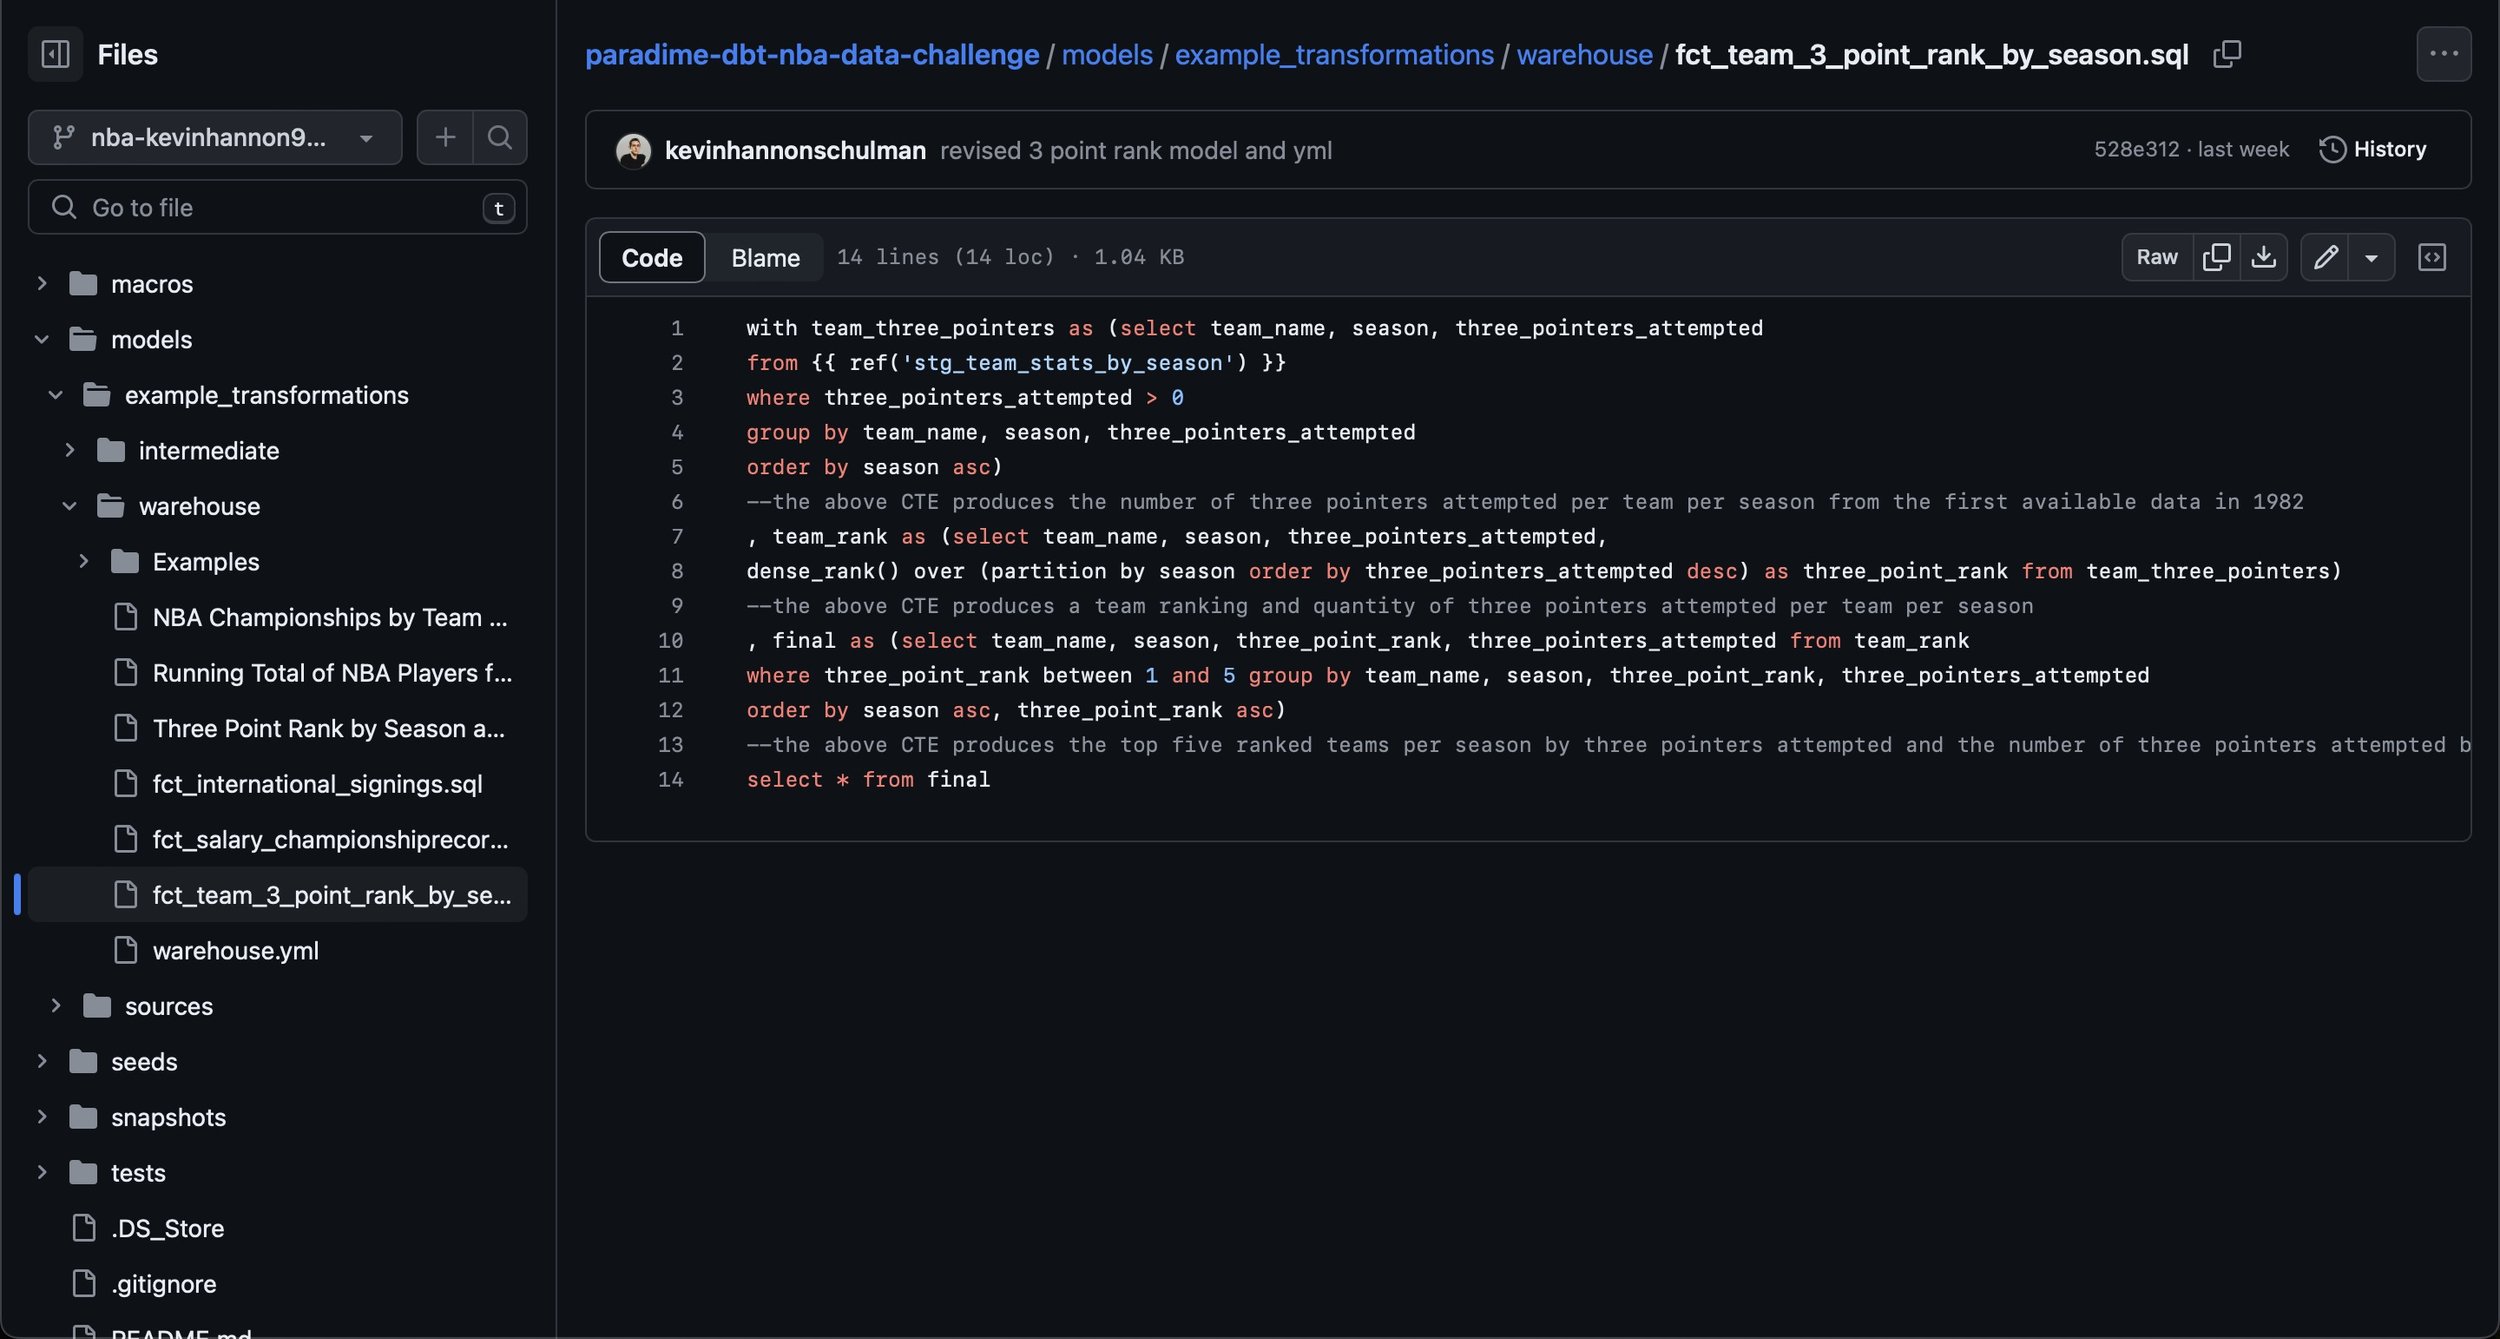Collapse the file tree side panel icon
The image size is (2500, 1339).
pyautogui.click(x=55, y=54)
